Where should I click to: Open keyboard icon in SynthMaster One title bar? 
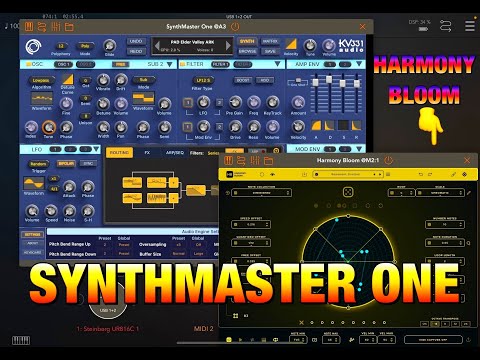point(29,27)
